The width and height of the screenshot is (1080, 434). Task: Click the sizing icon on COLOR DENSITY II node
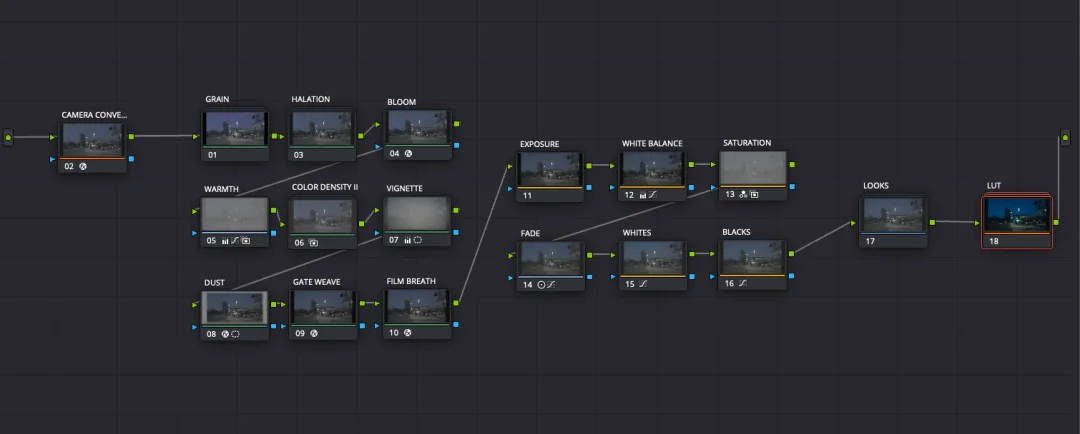coord(313,242)
